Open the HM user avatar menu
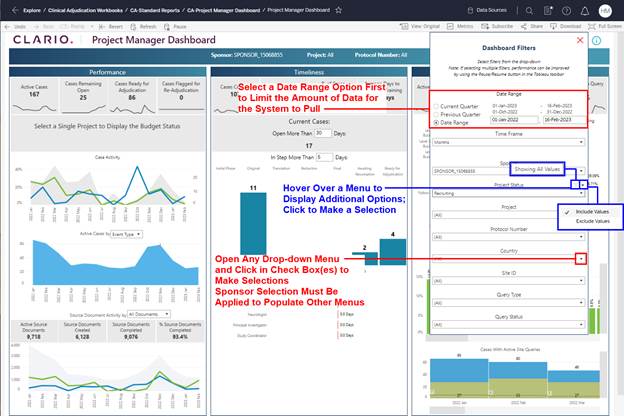624x416 pixels. (x=605, y=11)
